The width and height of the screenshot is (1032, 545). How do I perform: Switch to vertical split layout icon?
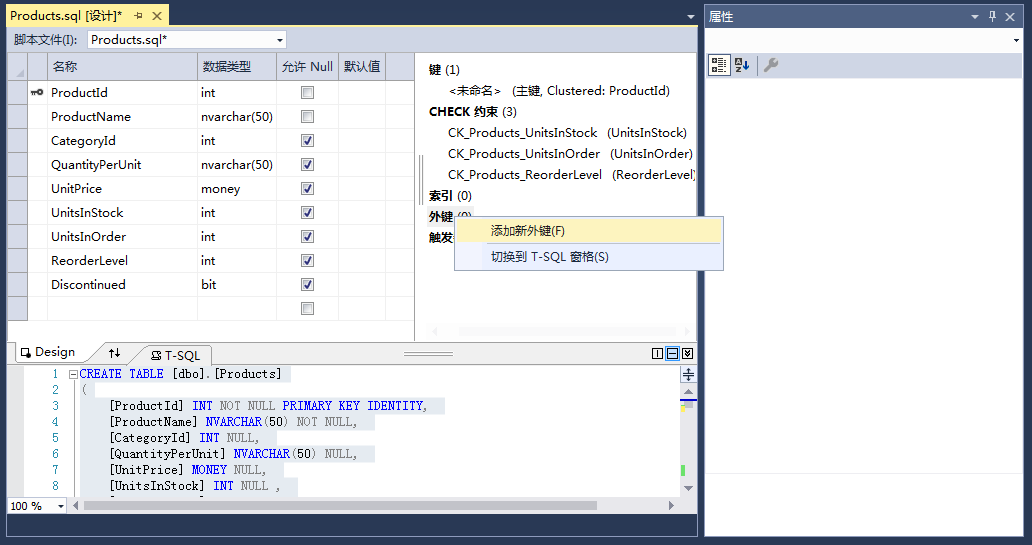pos(657,353)
